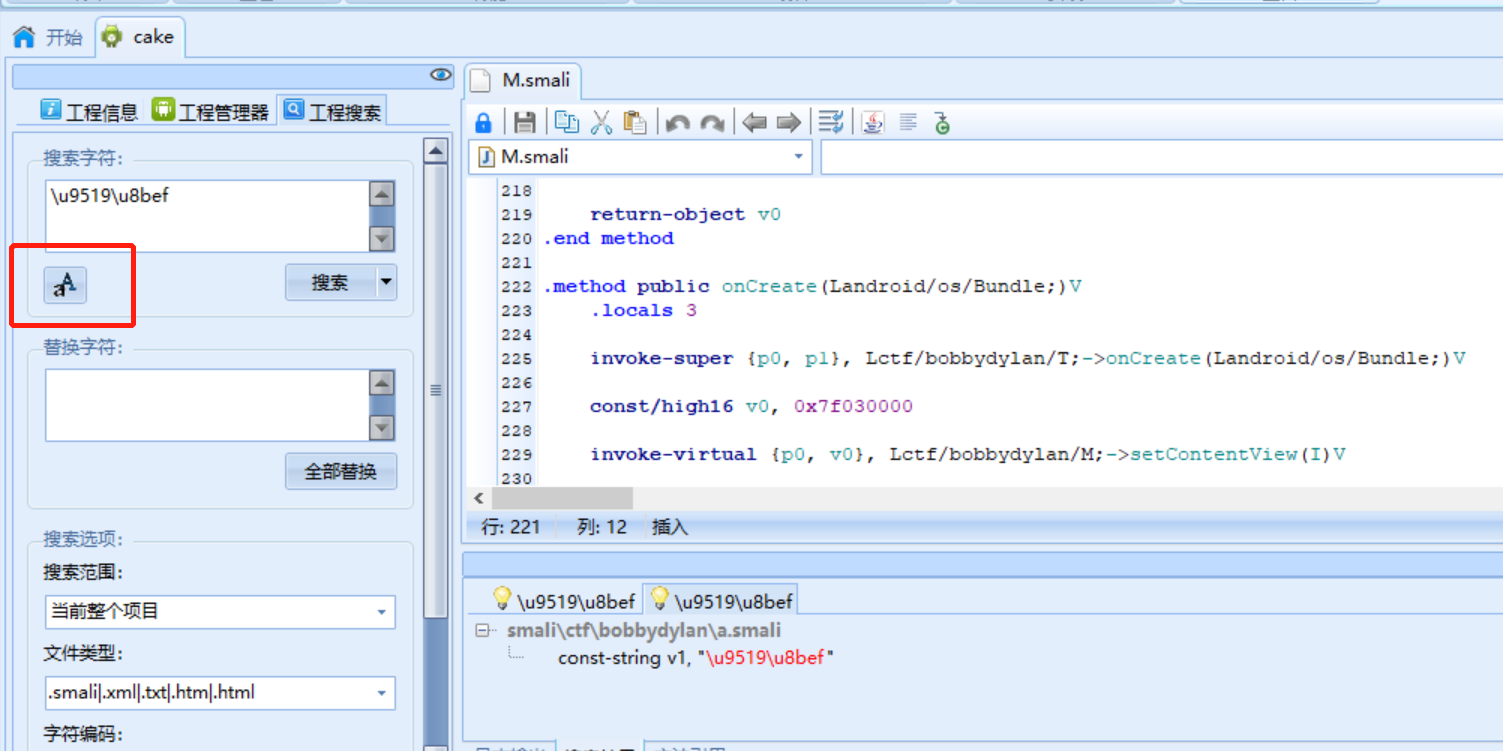The image size is (1503, 751).
Task: Click the clipboard paste icon
Action: pyautogui.click(x=635, y=122)
